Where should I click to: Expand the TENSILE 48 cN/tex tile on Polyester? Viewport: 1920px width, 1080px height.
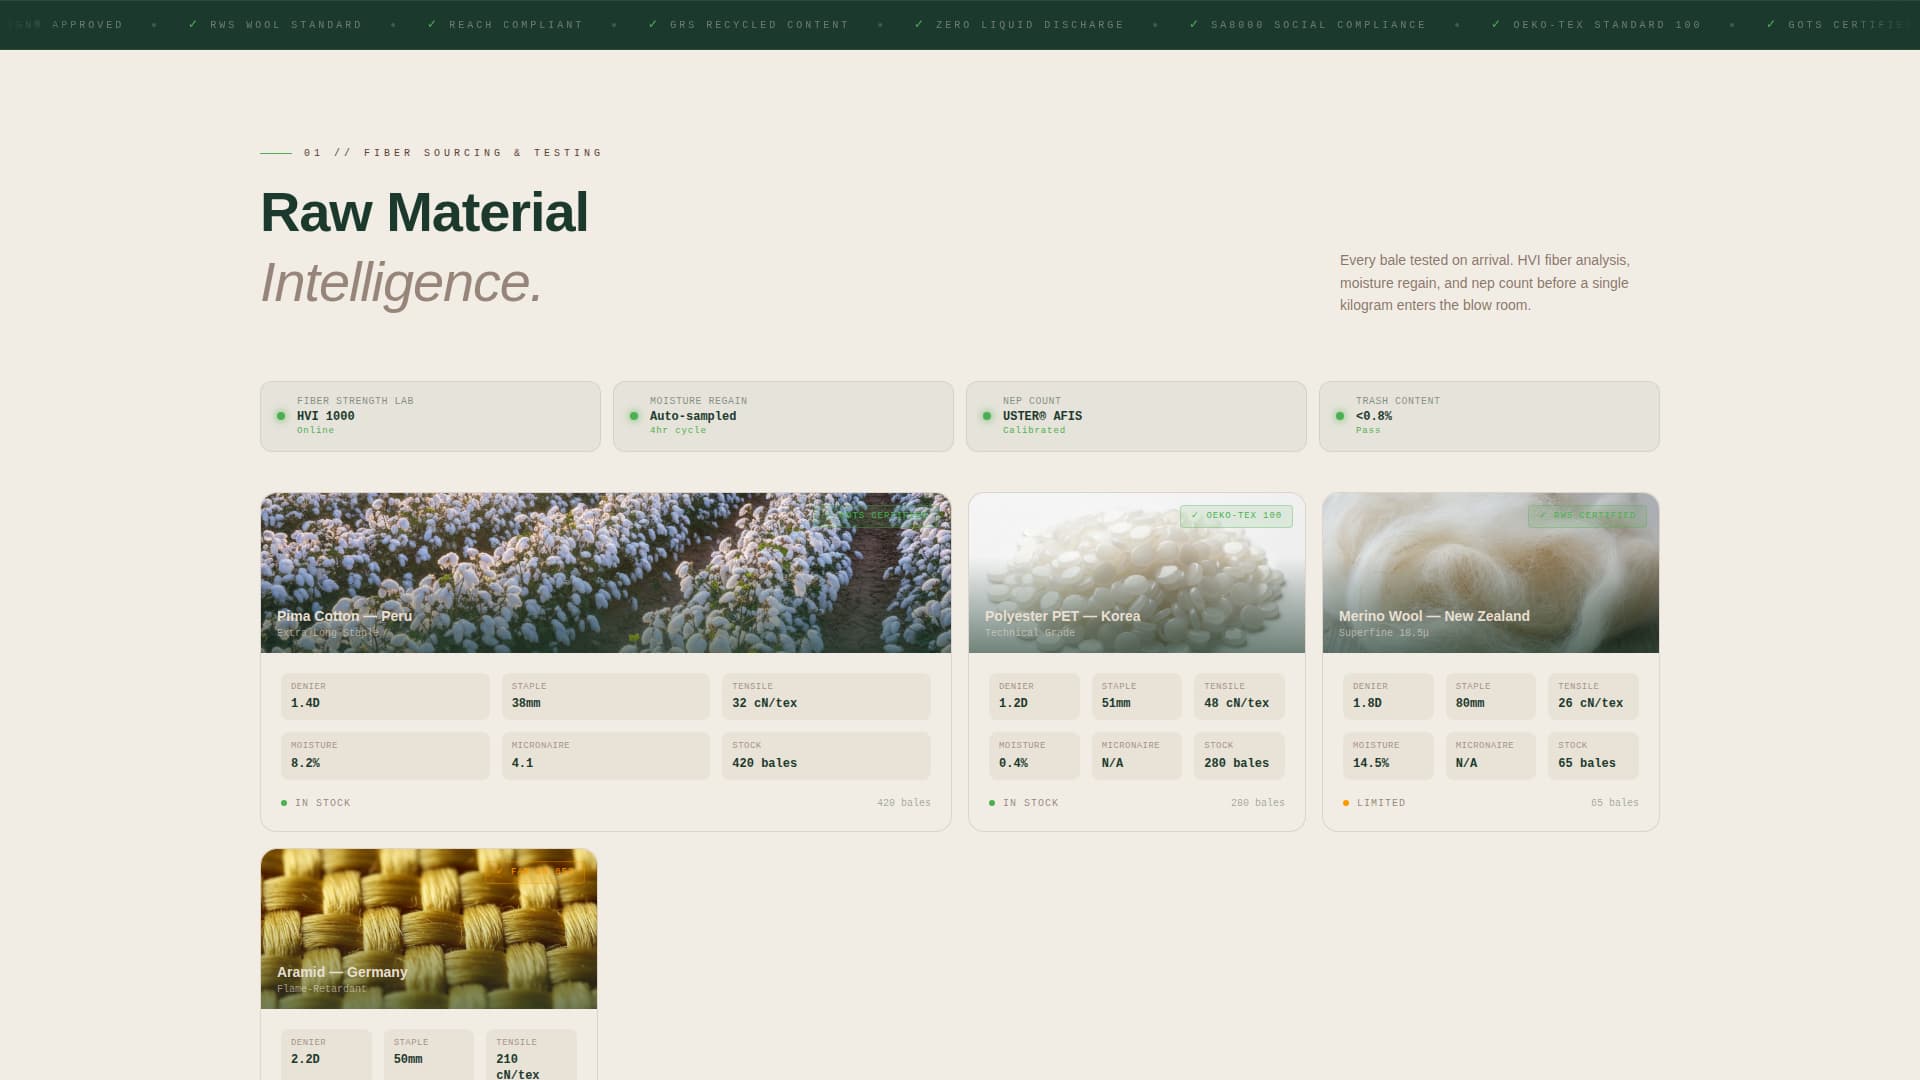pyautogui.click(x=1238, y=696)
